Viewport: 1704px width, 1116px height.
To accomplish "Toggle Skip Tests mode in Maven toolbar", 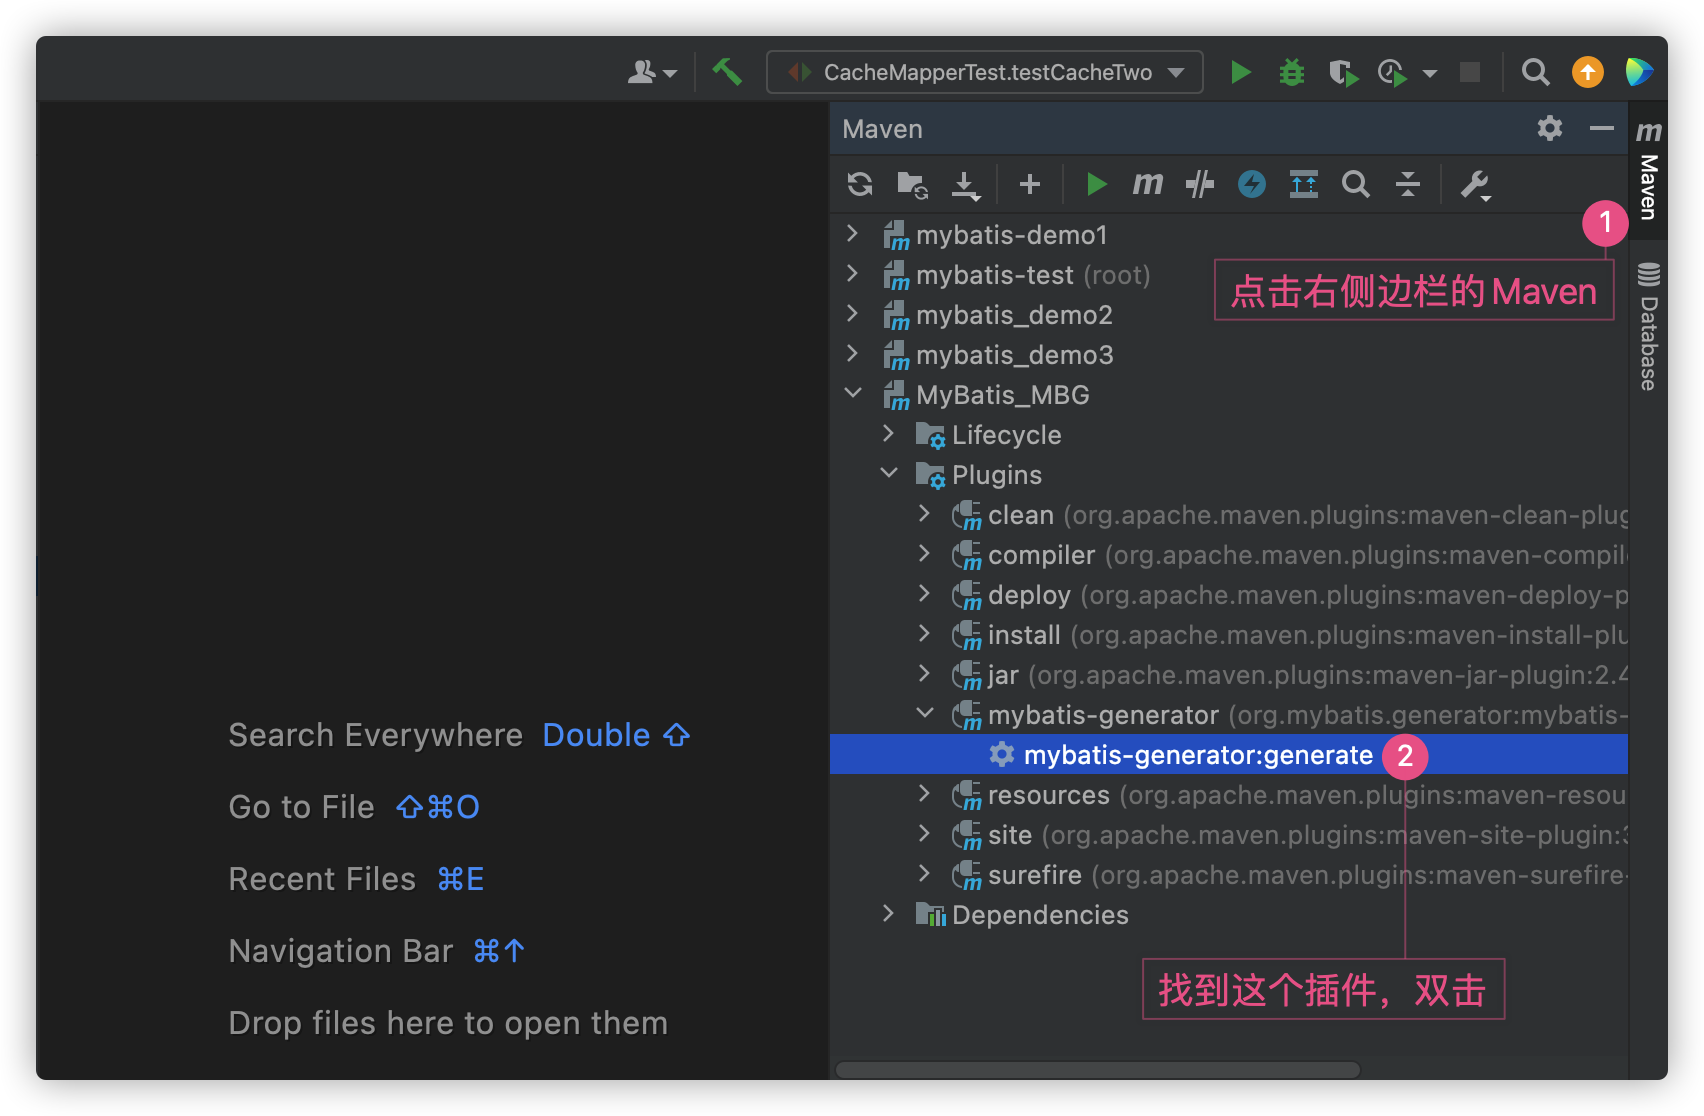I will tap(1199, 184).
